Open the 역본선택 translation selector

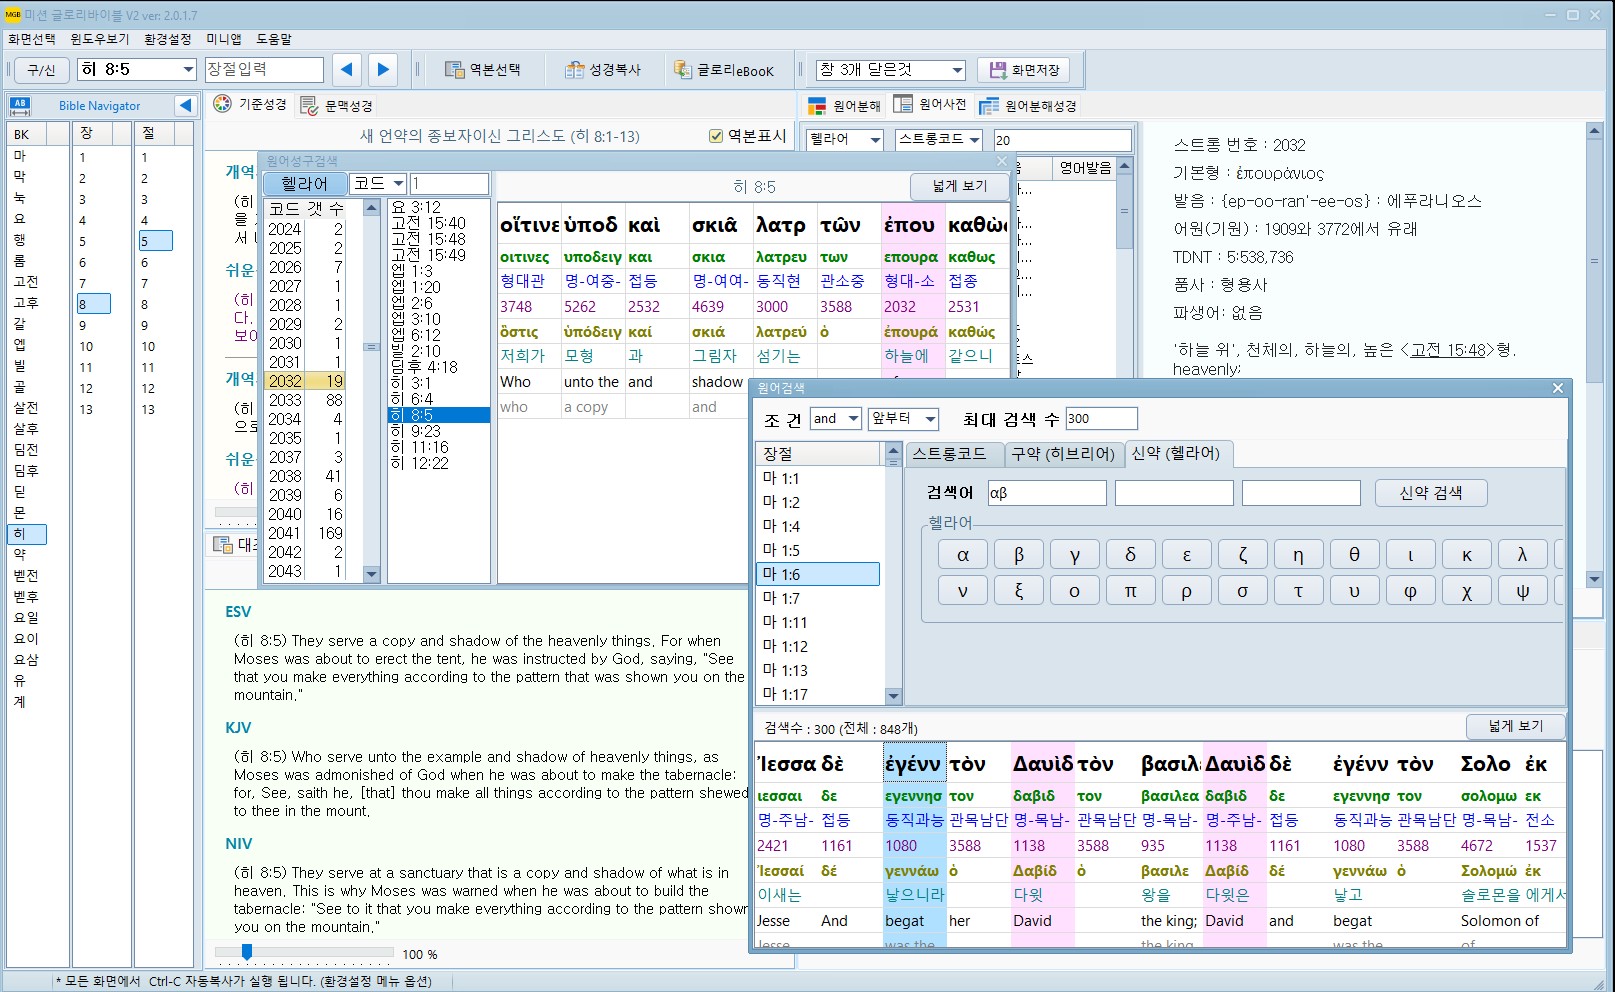click(483, 70)
